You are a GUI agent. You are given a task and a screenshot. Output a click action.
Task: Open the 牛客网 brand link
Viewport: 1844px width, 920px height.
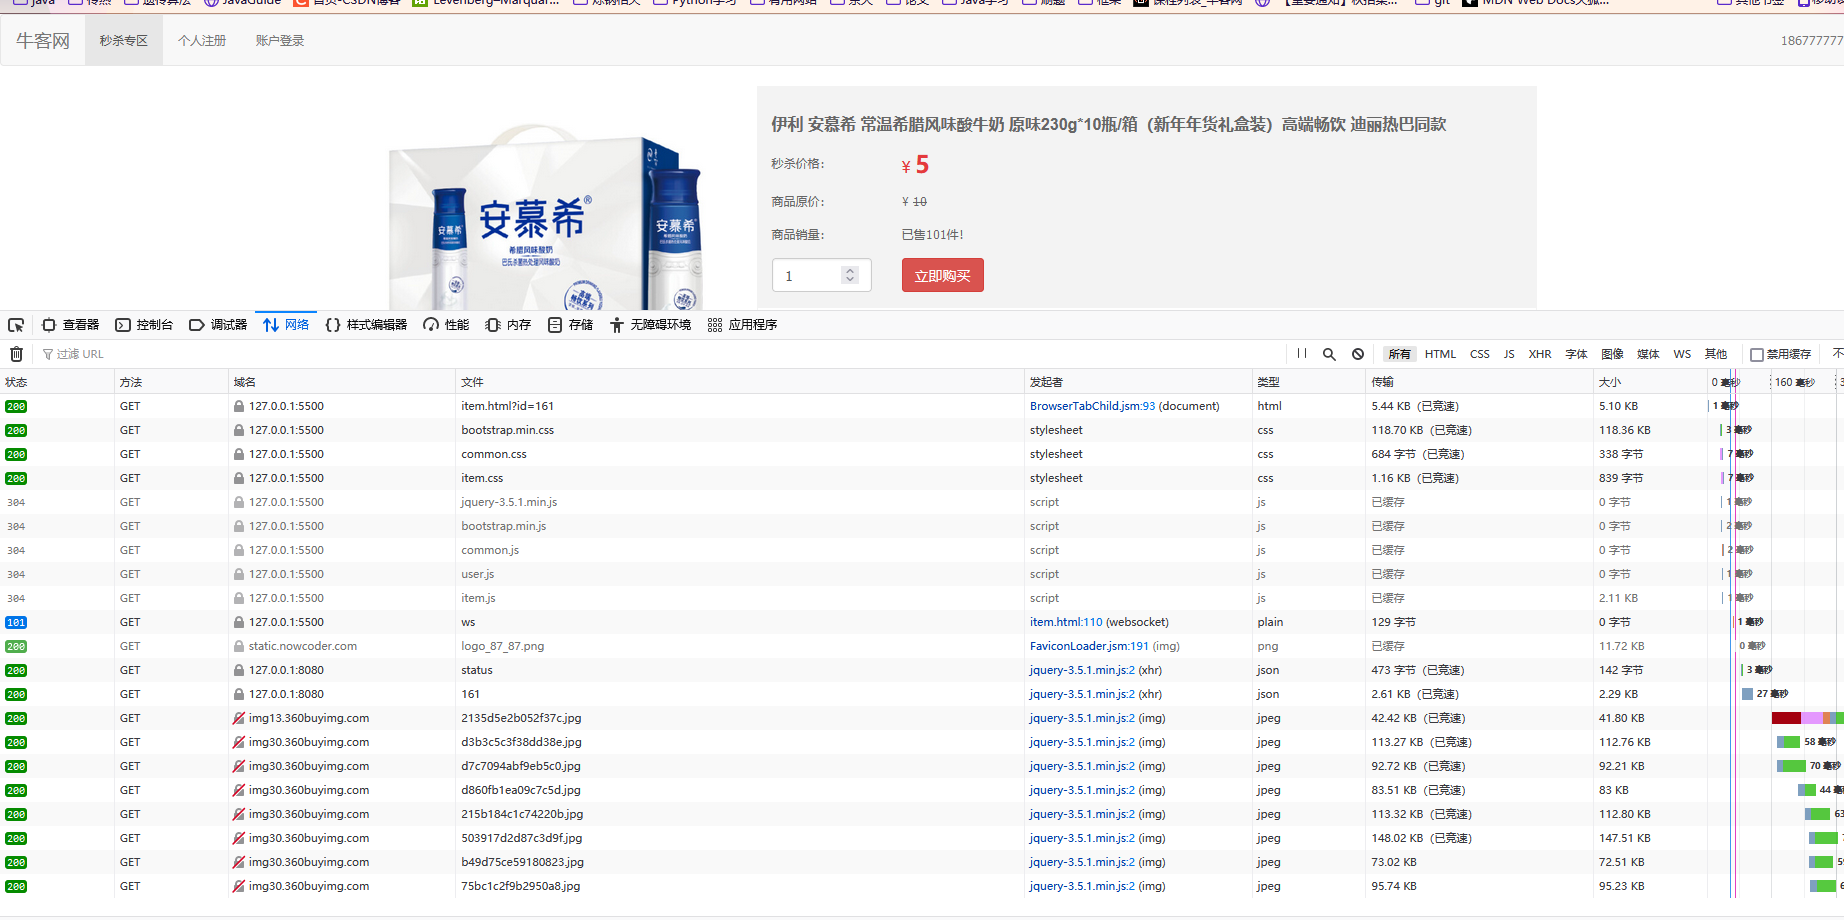click(43, 41)
